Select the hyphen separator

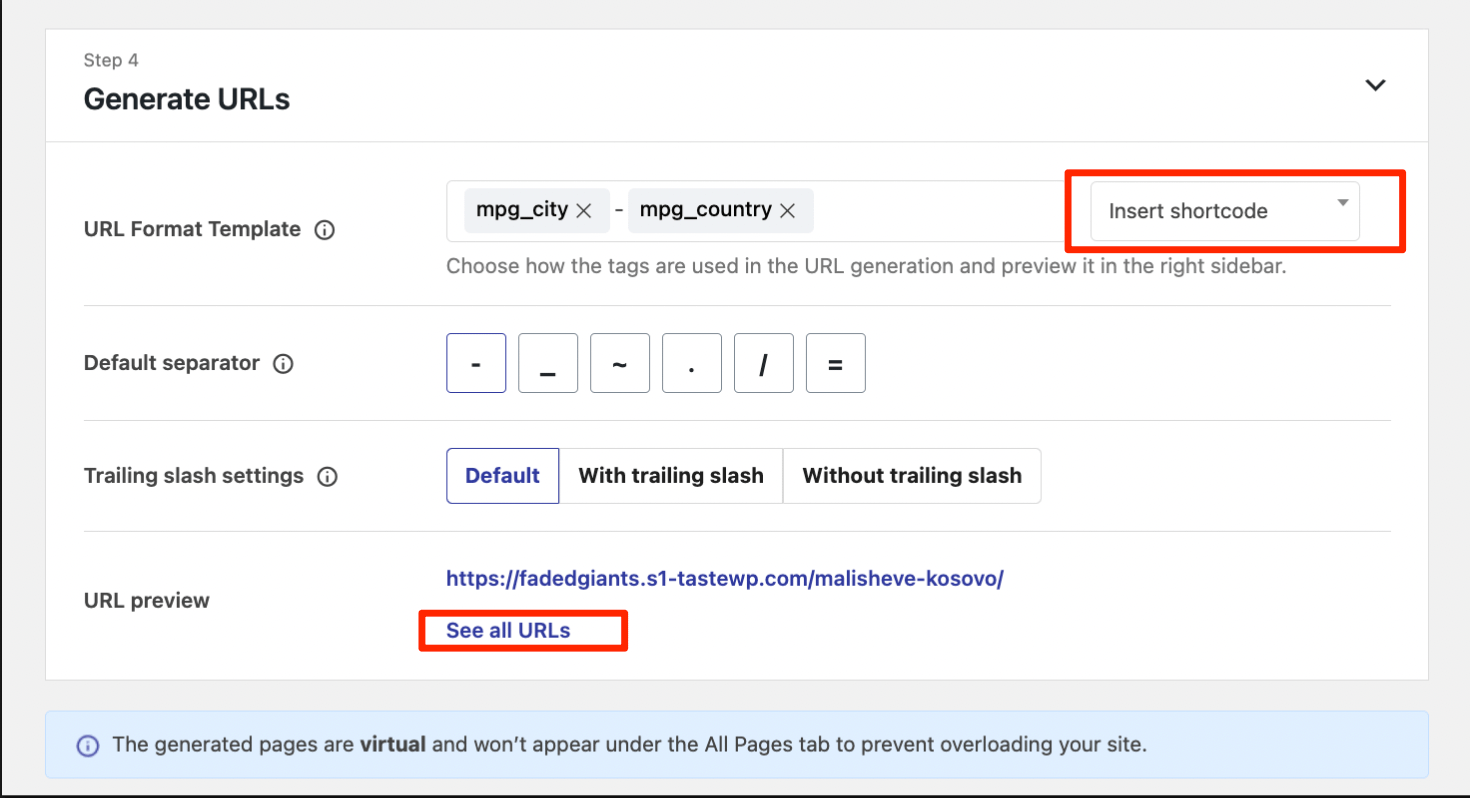tap(476, 364)
